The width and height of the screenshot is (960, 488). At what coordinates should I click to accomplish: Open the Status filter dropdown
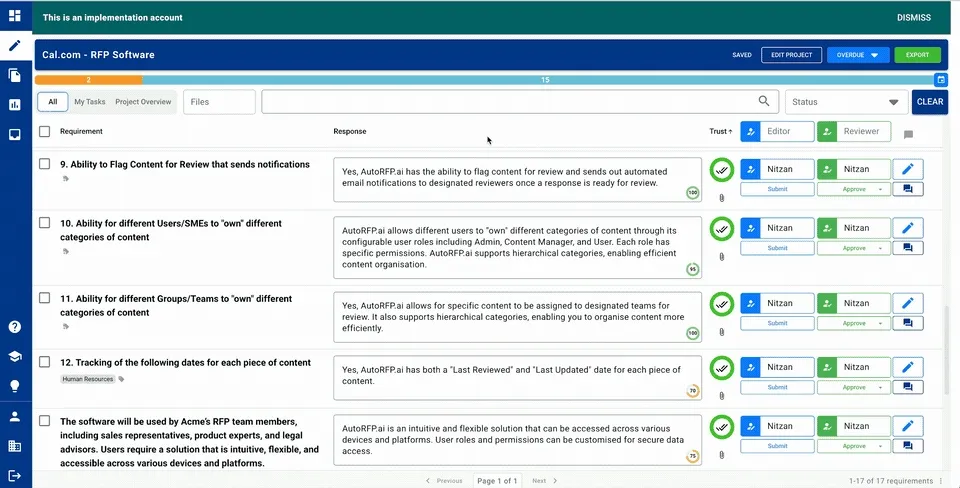coord(846,102)
